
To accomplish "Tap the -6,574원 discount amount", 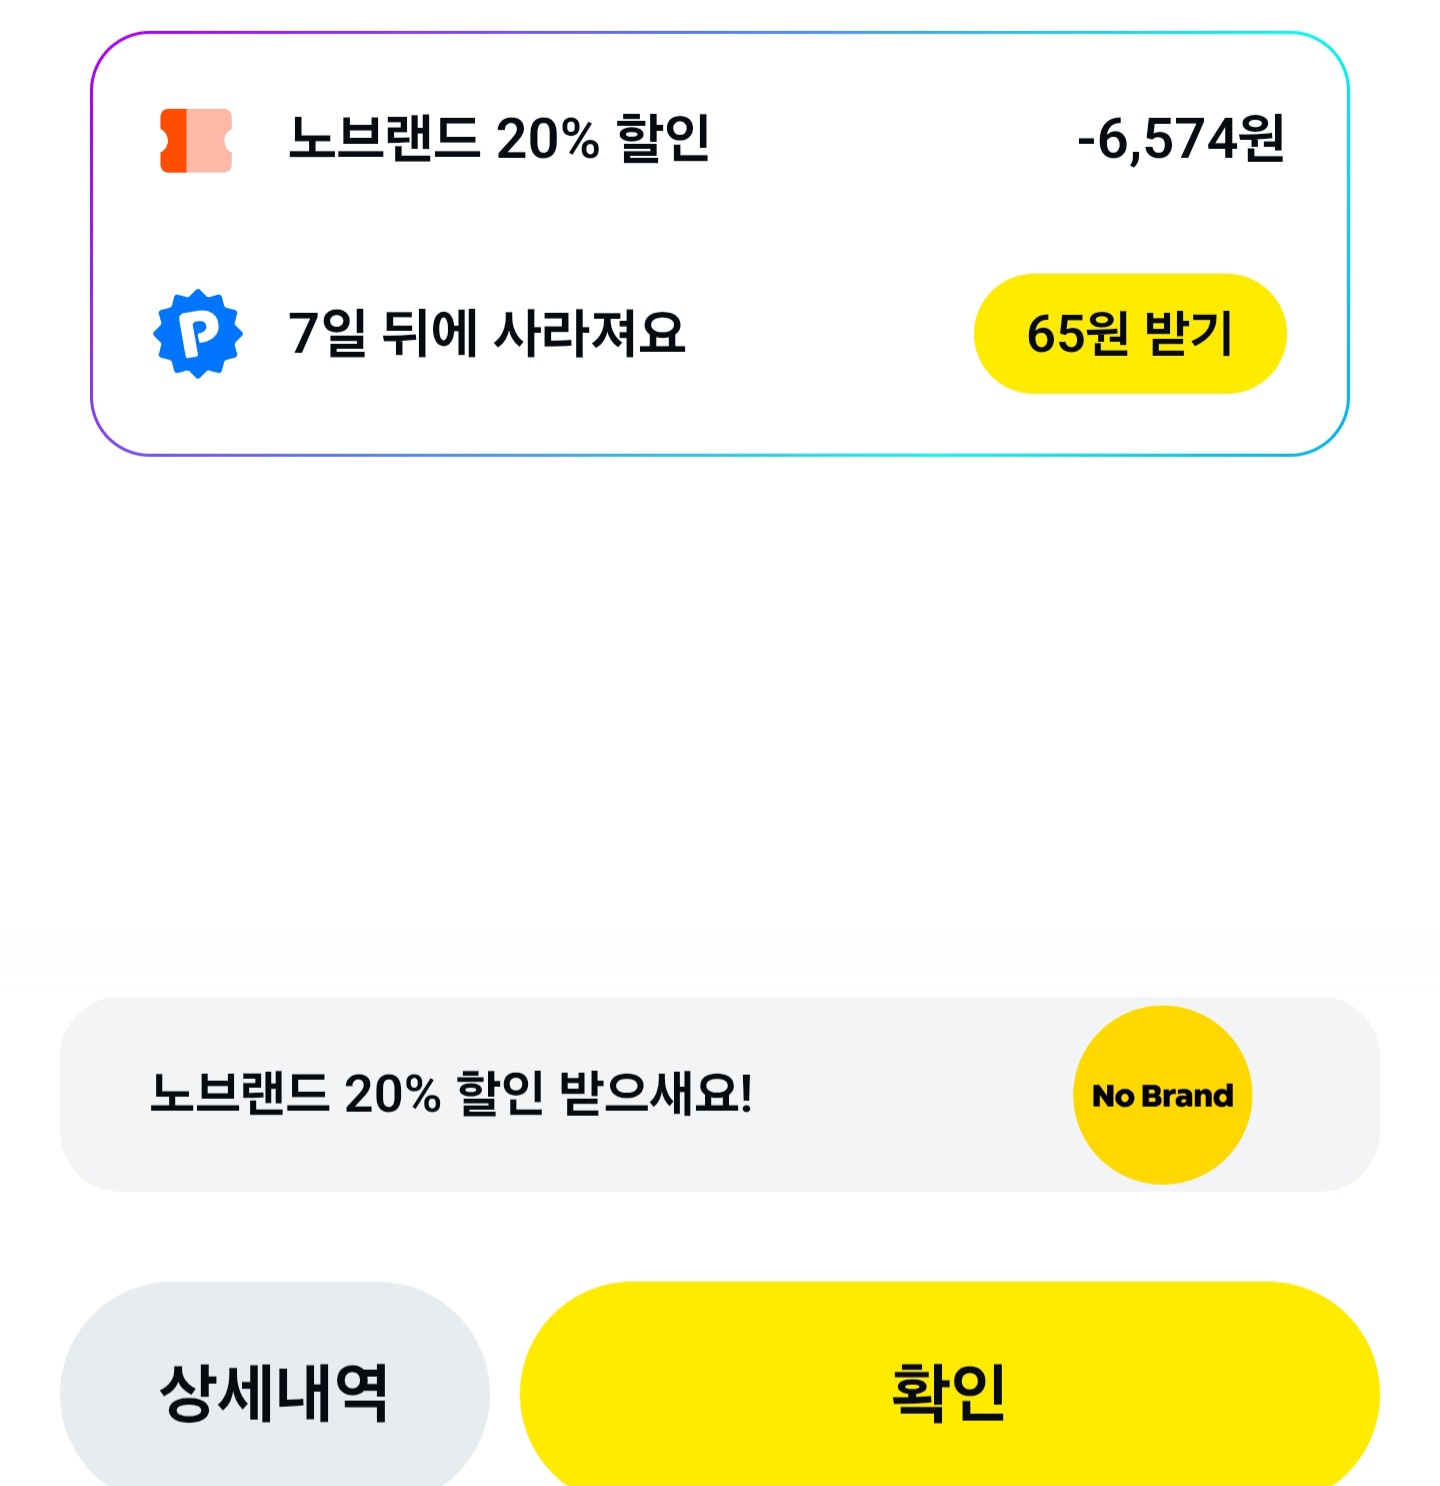I will click(x=1181, y=138).
